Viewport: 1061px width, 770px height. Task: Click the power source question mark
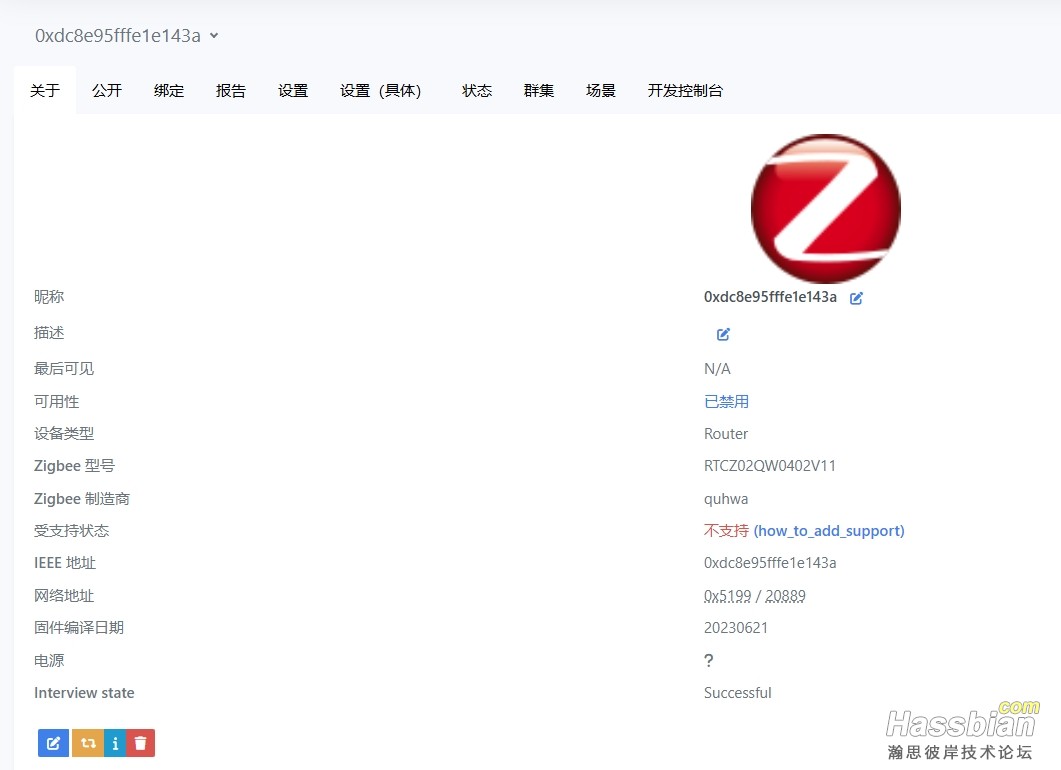point(708,660)
